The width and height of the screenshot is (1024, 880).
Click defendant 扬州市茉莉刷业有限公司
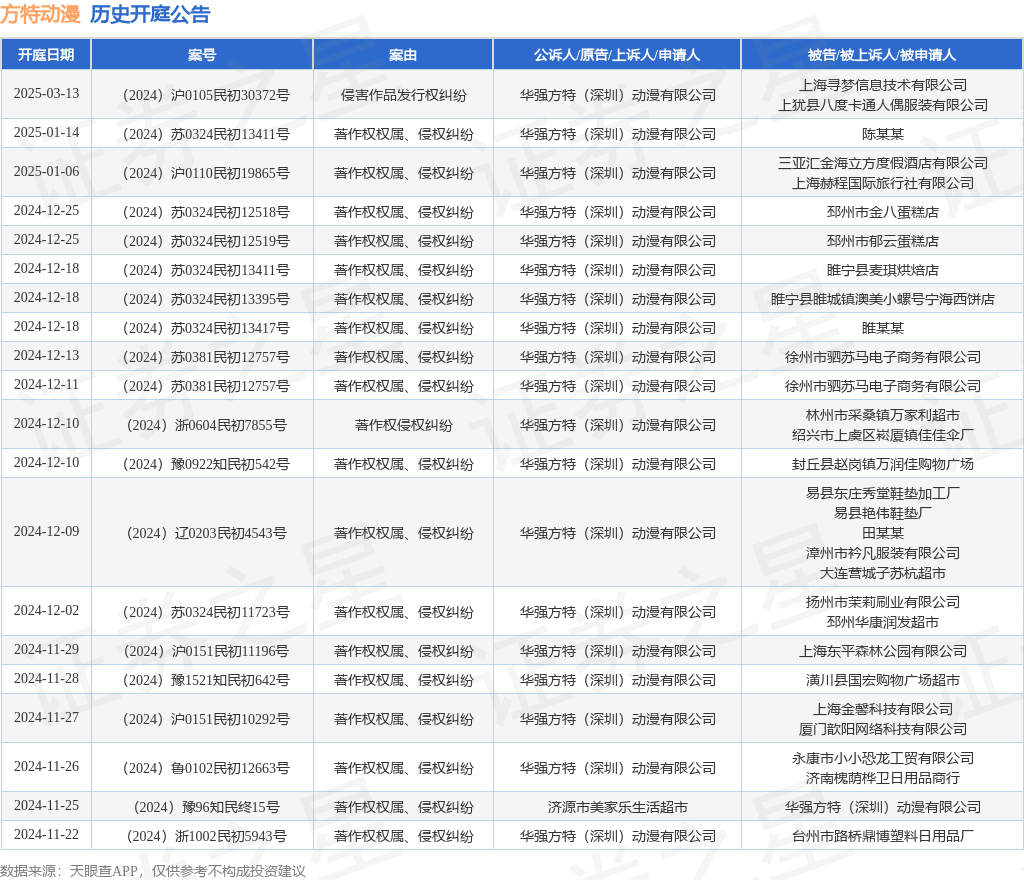[x=883, y=602]
